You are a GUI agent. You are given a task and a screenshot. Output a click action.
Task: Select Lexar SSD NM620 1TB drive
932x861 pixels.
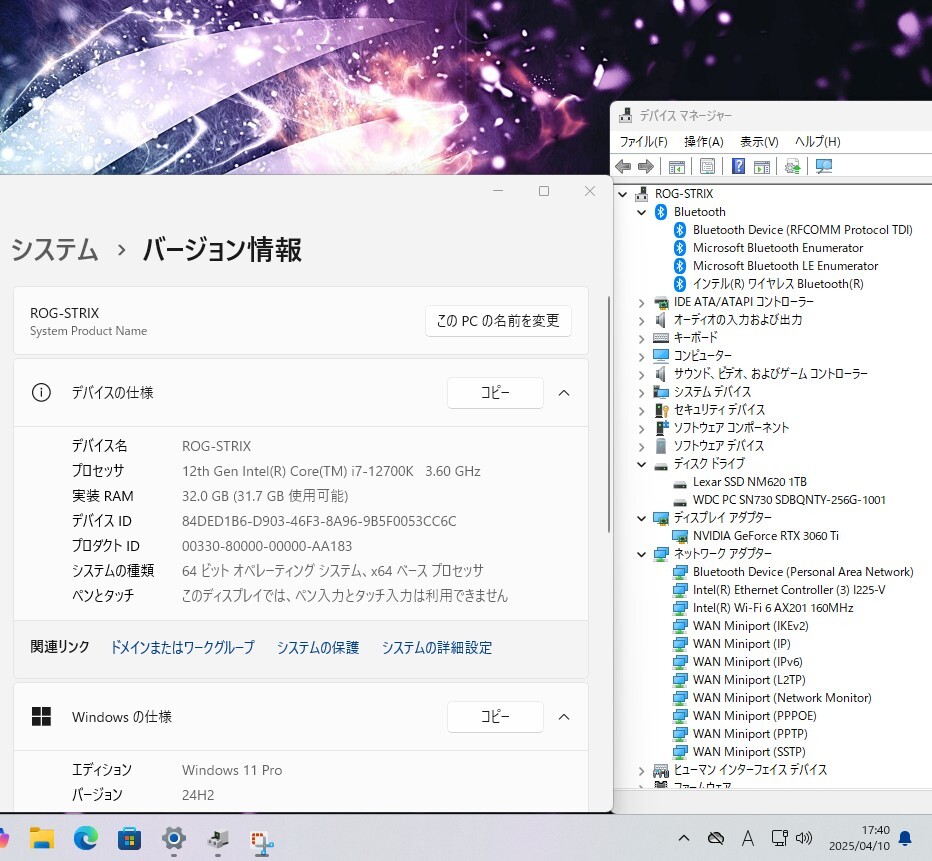(x=750, y=482)
